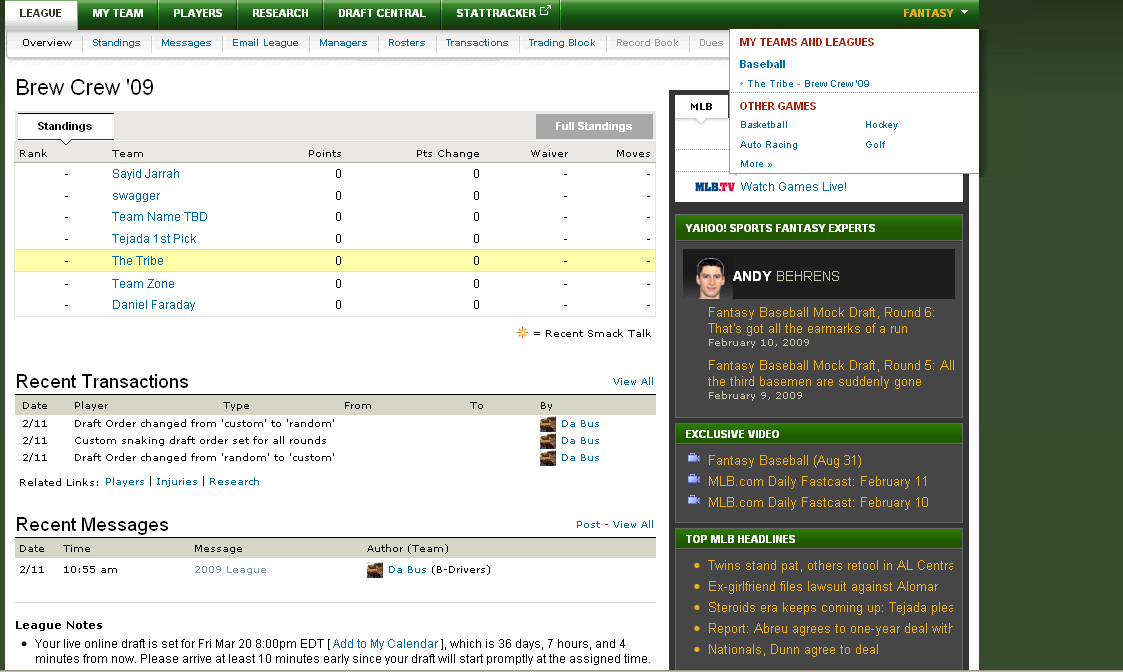
Task: Open Ex-girlfriend files lawsuit against Alomar headline
Action: pyautogui.click(x=823, y=586)
